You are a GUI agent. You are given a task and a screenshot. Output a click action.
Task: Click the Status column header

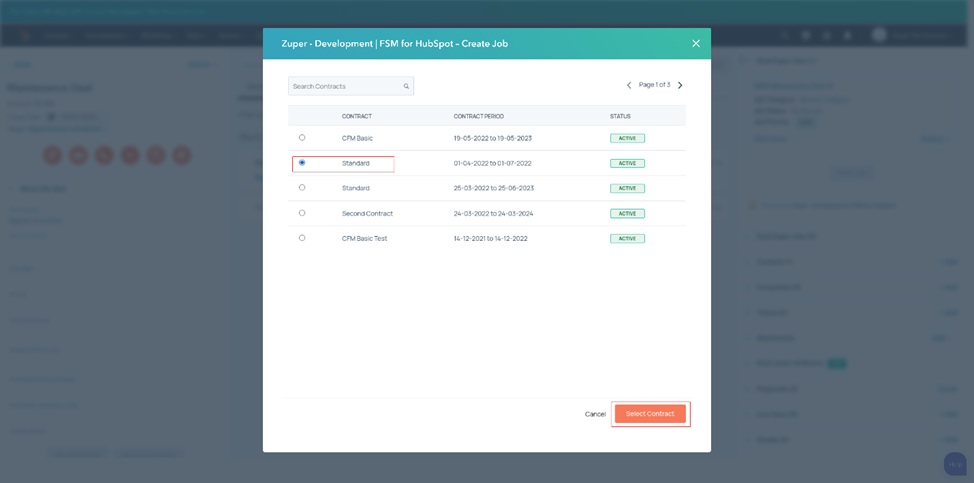pos(620,116)
